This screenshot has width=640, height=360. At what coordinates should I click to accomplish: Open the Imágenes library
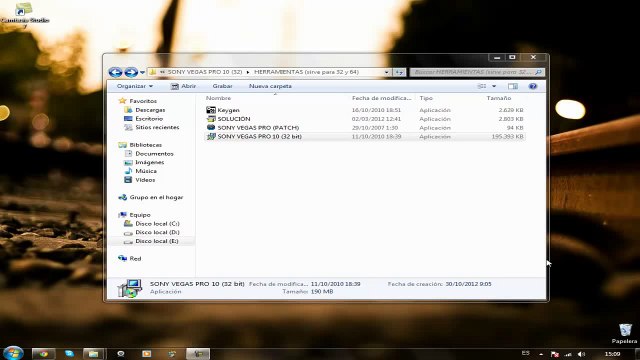149,162
